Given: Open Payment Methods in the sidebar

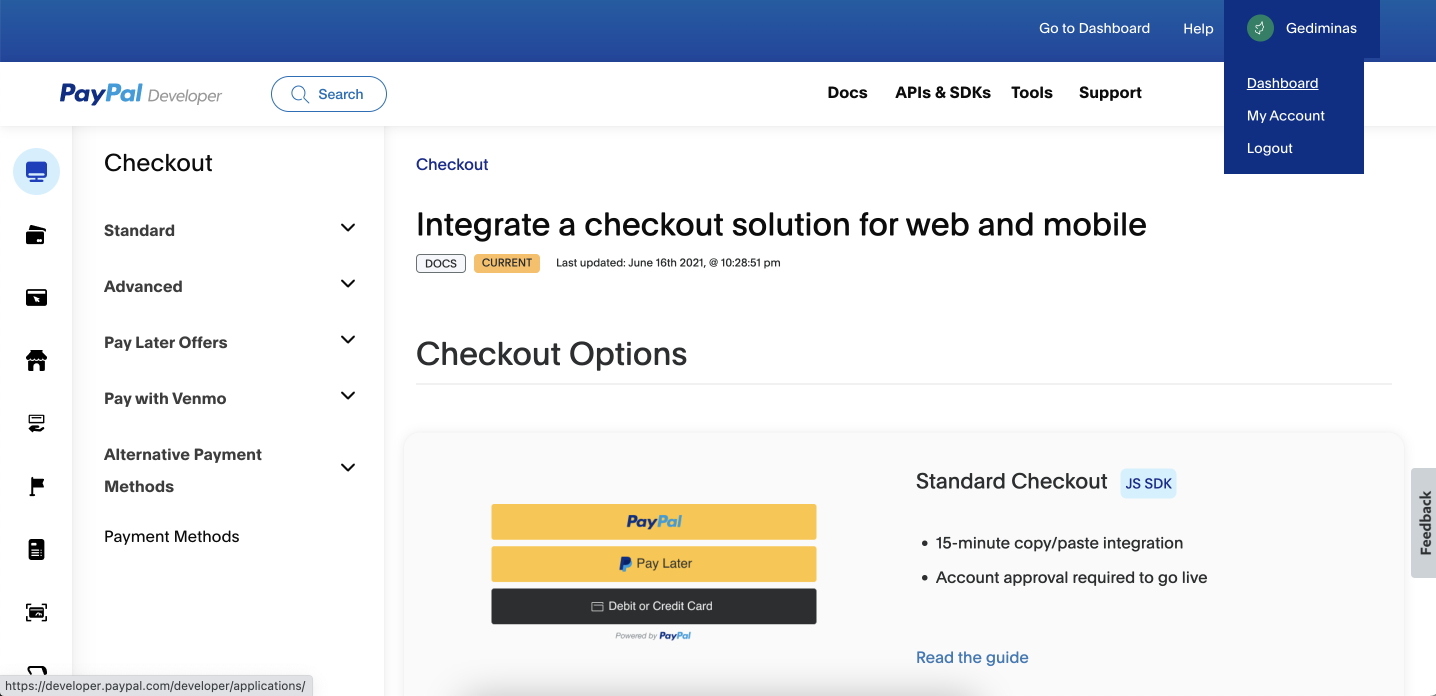Looking at the screenshot, I should point(172,537).
